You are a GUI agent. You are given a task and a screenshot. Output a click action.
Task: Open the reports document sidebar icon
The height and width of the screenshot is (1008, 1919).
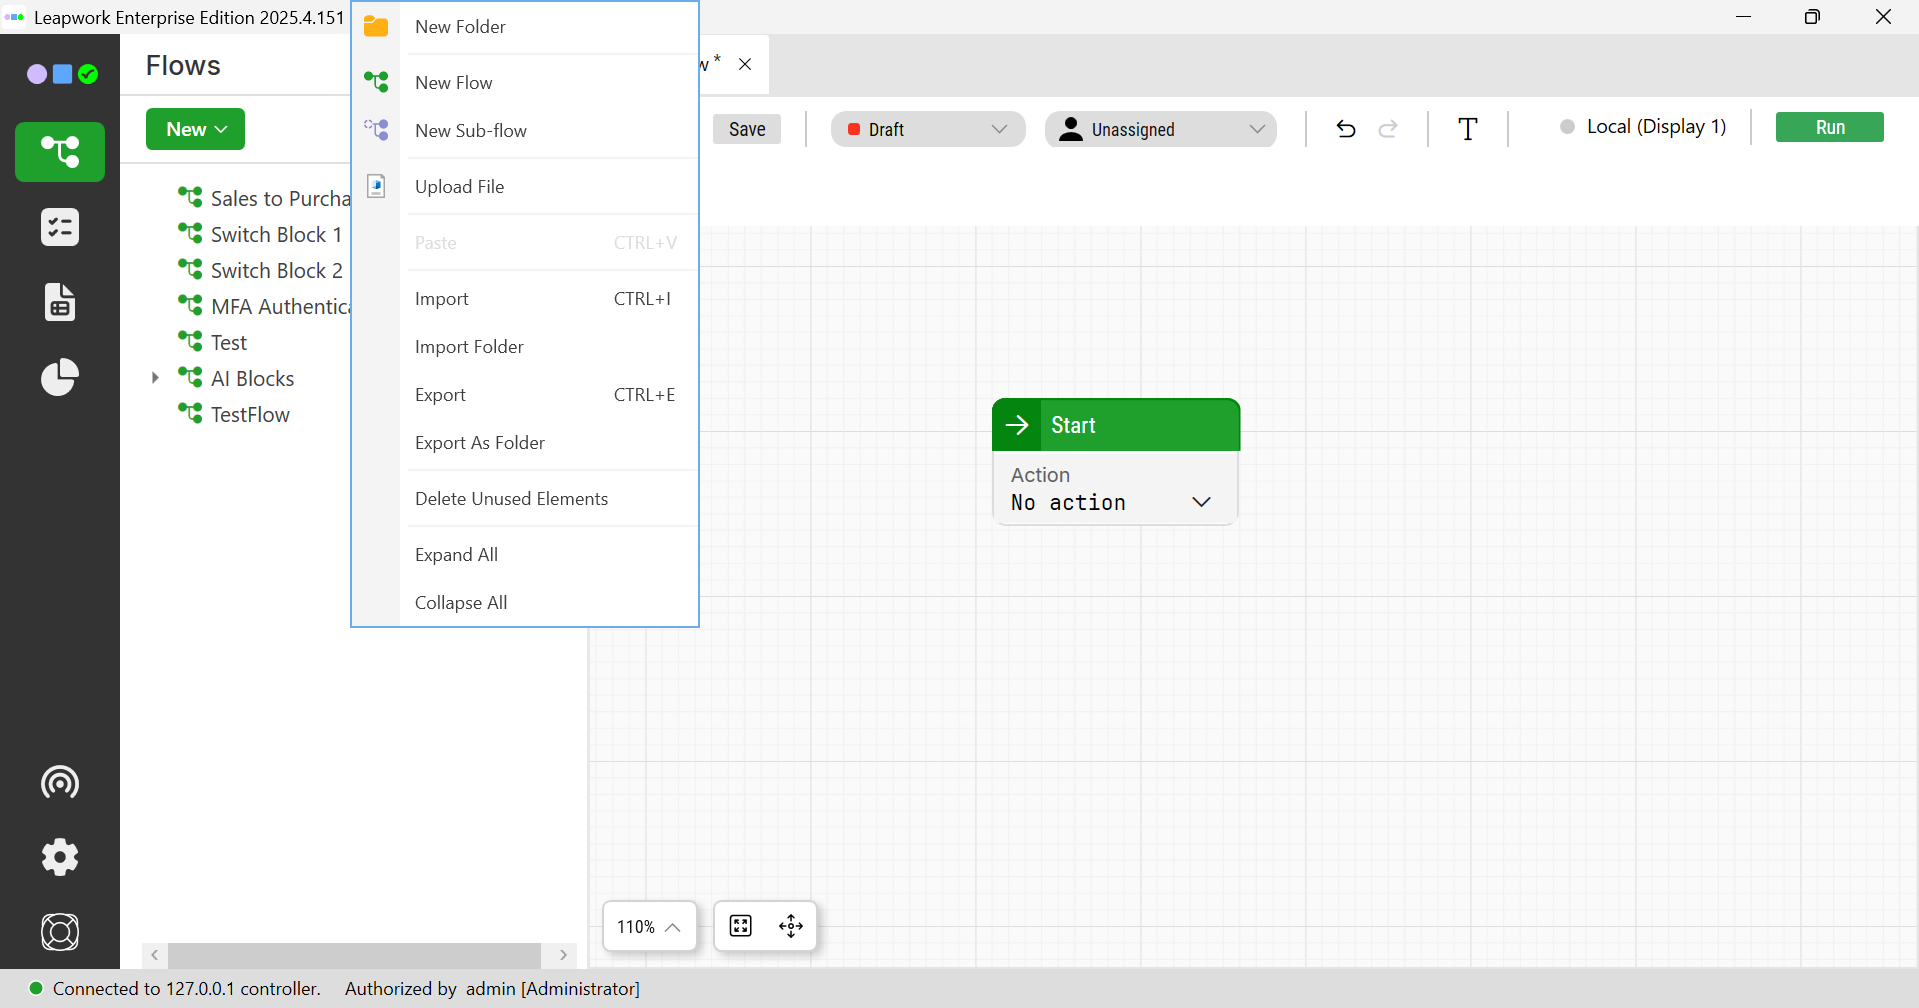point(60,302)
